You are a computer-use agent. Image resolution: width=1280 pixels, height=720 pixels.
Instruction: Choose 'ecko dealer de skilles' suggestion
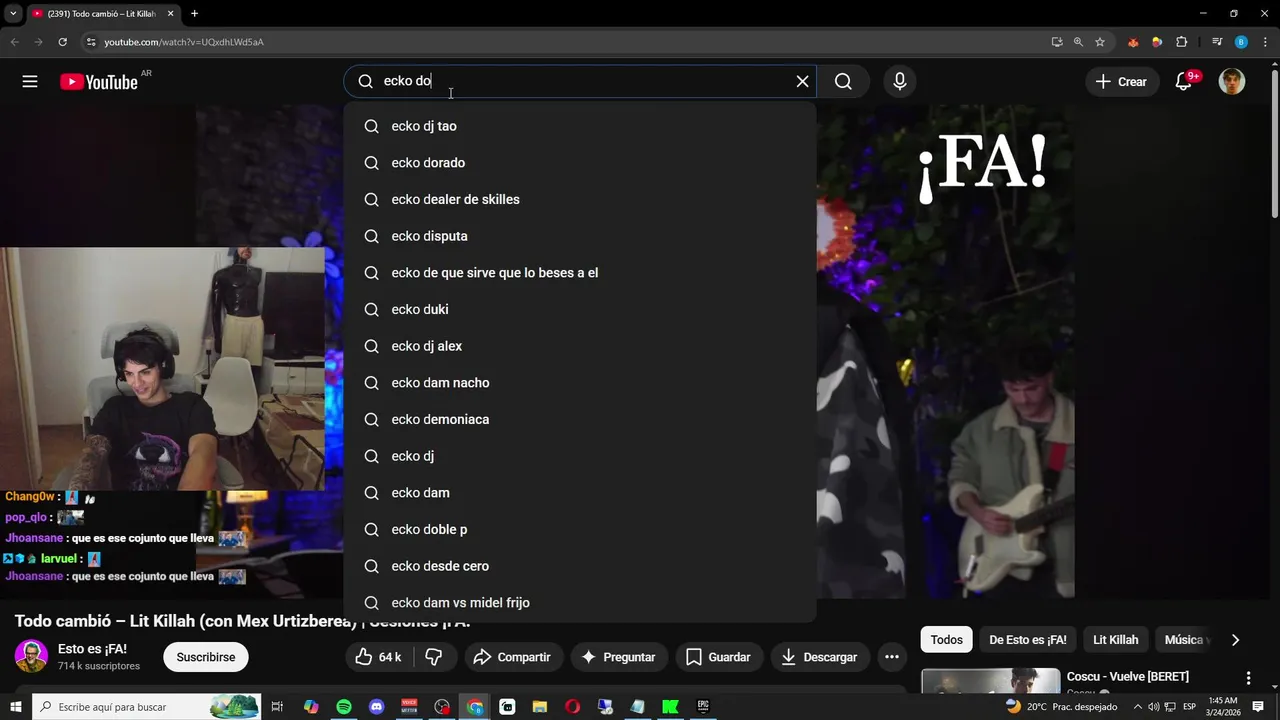pyautogui.click(x=580, y=199)
